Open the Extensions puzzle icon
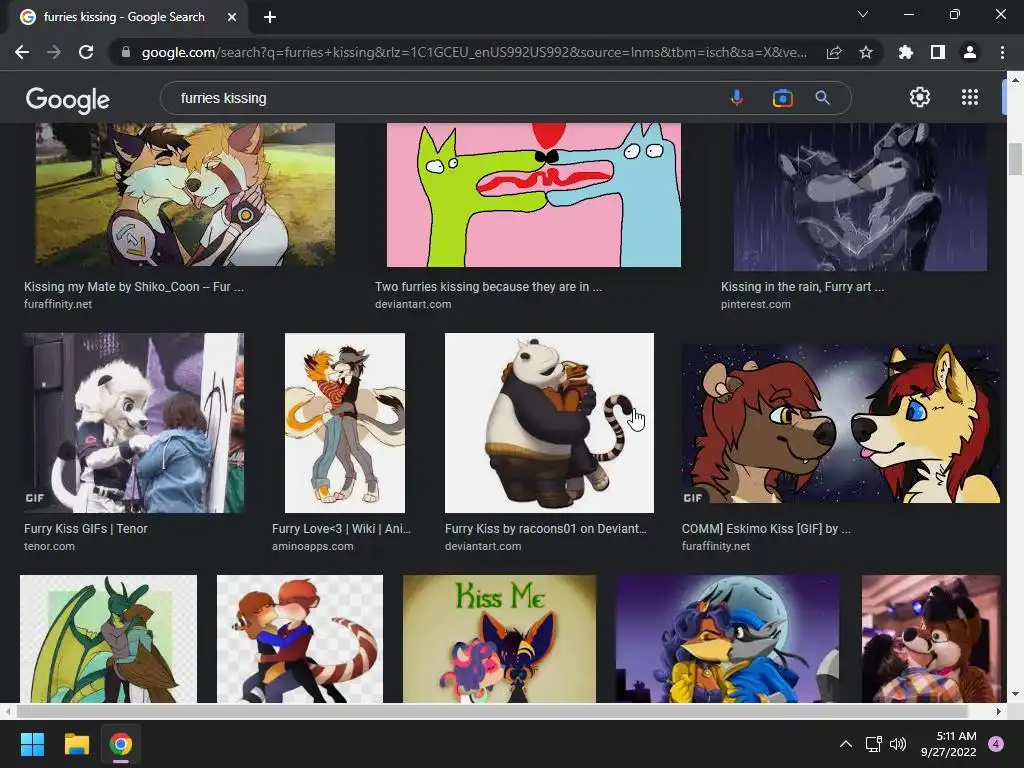The width and height of the screenshot is (1024, 768). pos(906,52)
